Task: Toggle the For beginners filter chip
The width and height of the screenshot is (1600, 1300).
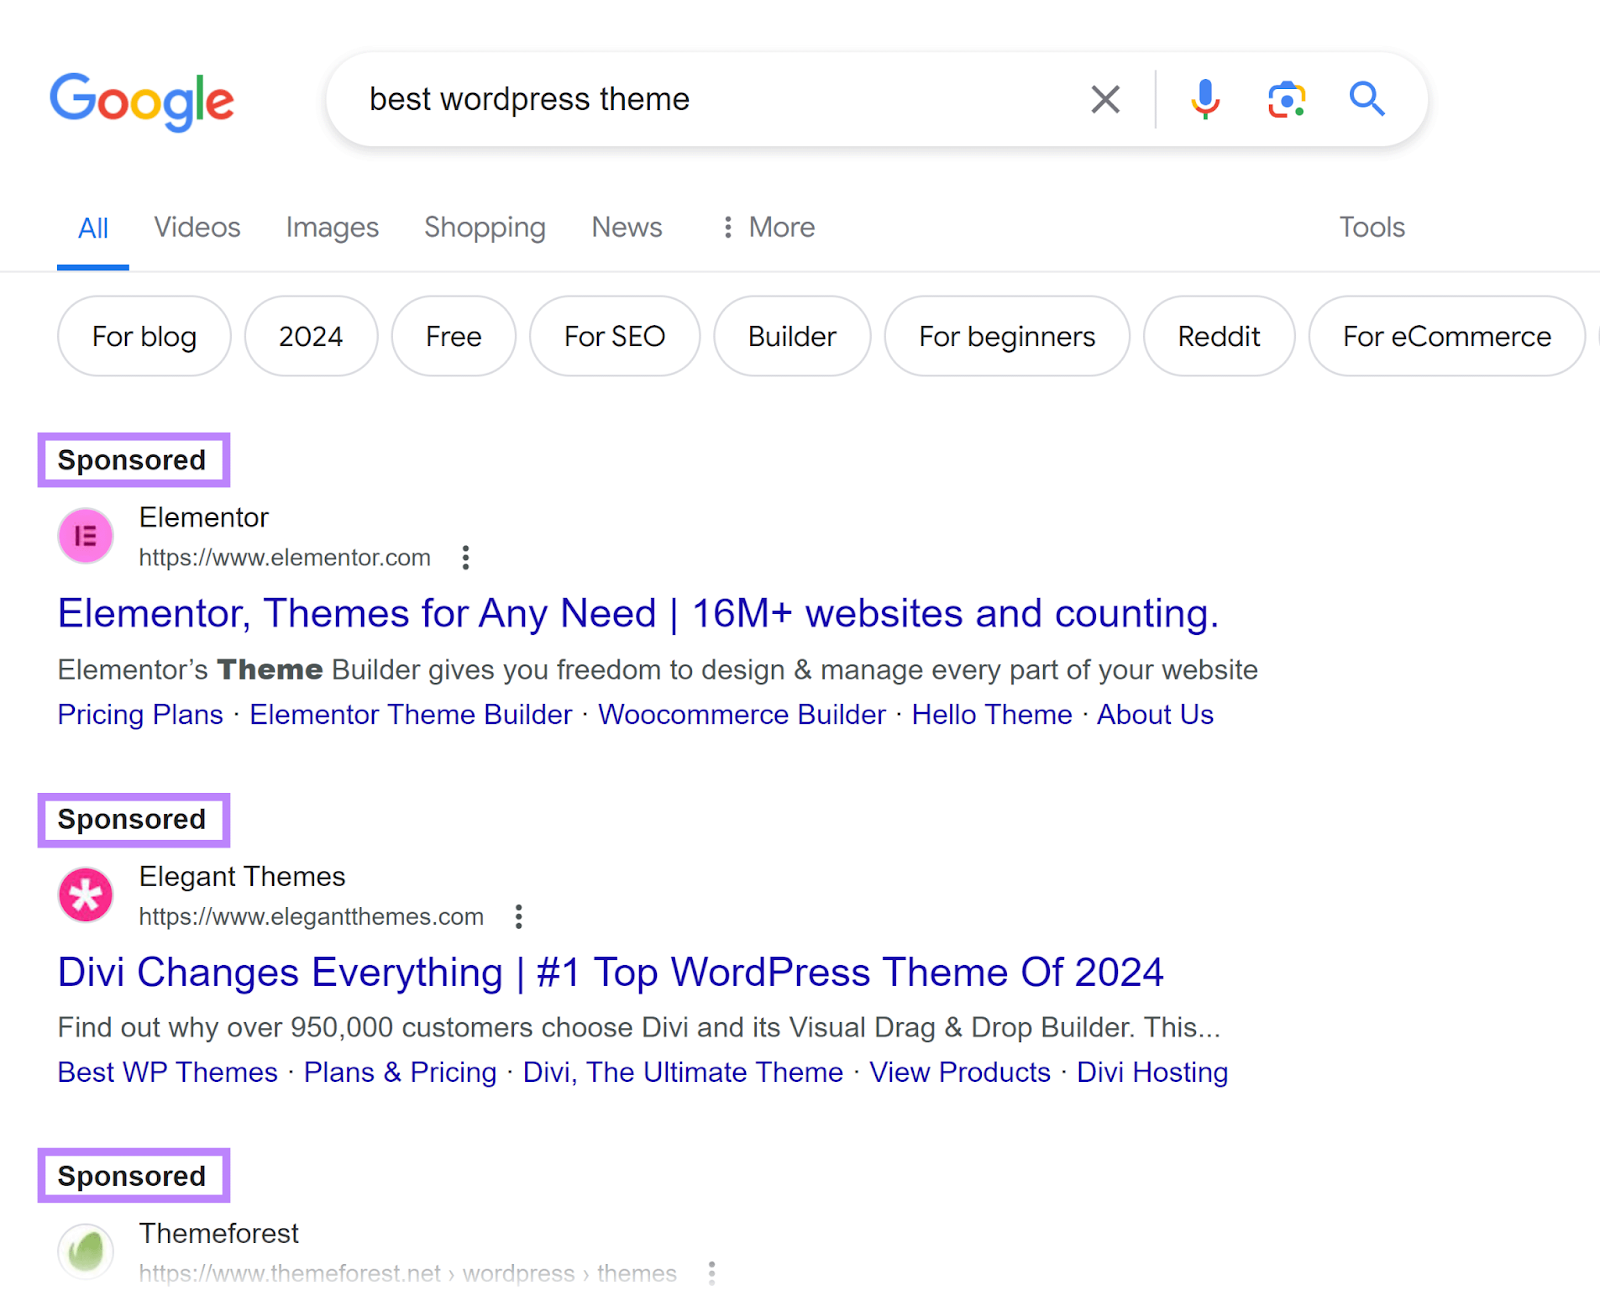Action: coord(1006,336)
